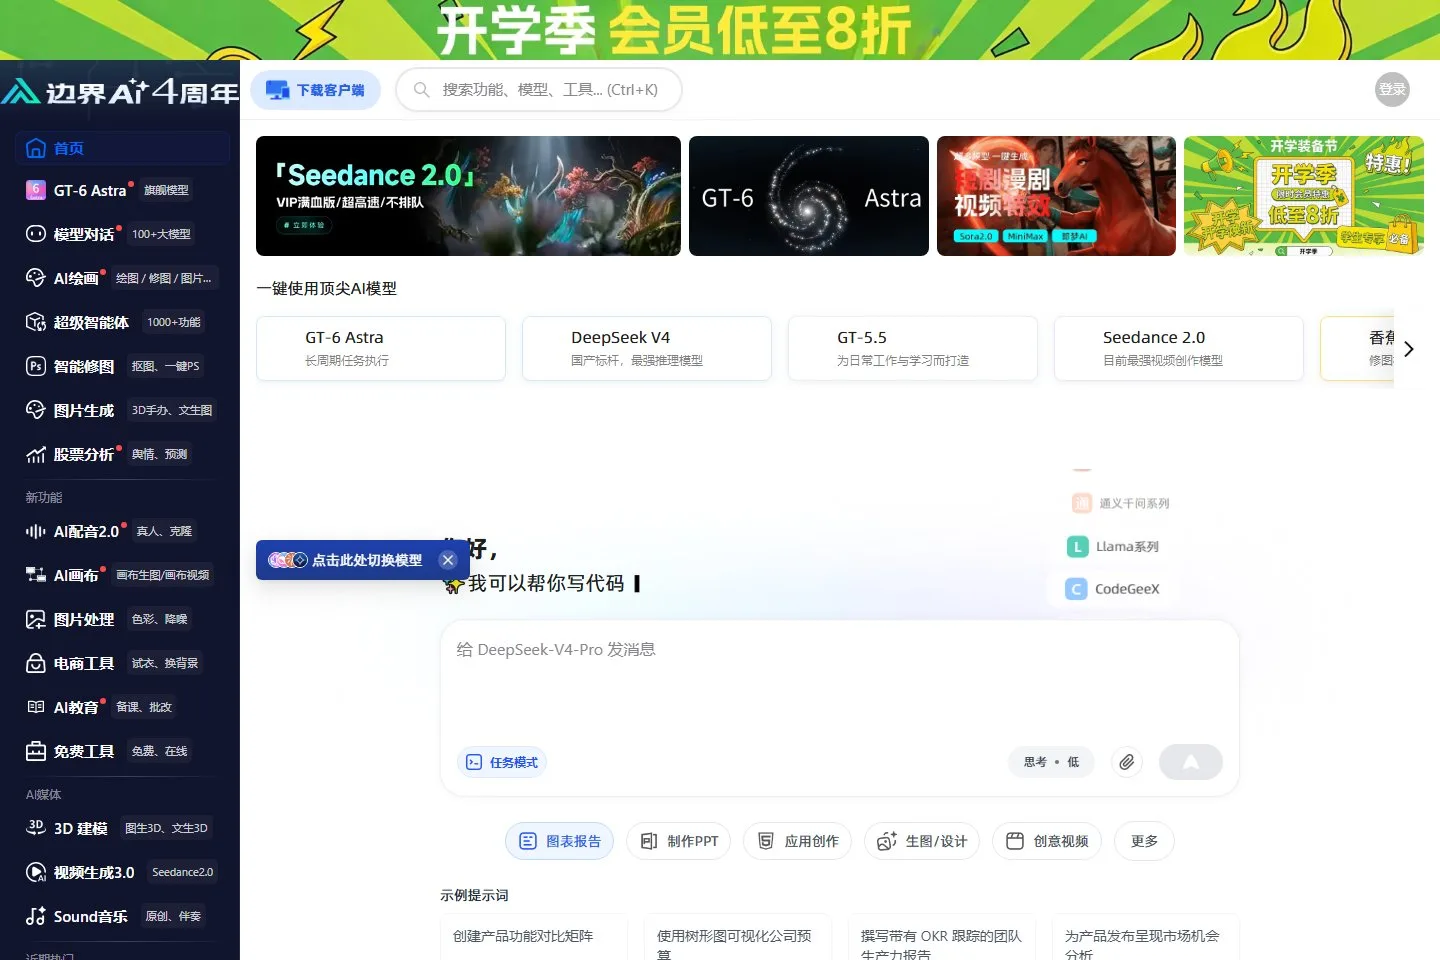1440x960 pixels.
Task: Close the 切换模型 tooltip
Action: pos(448,560)
